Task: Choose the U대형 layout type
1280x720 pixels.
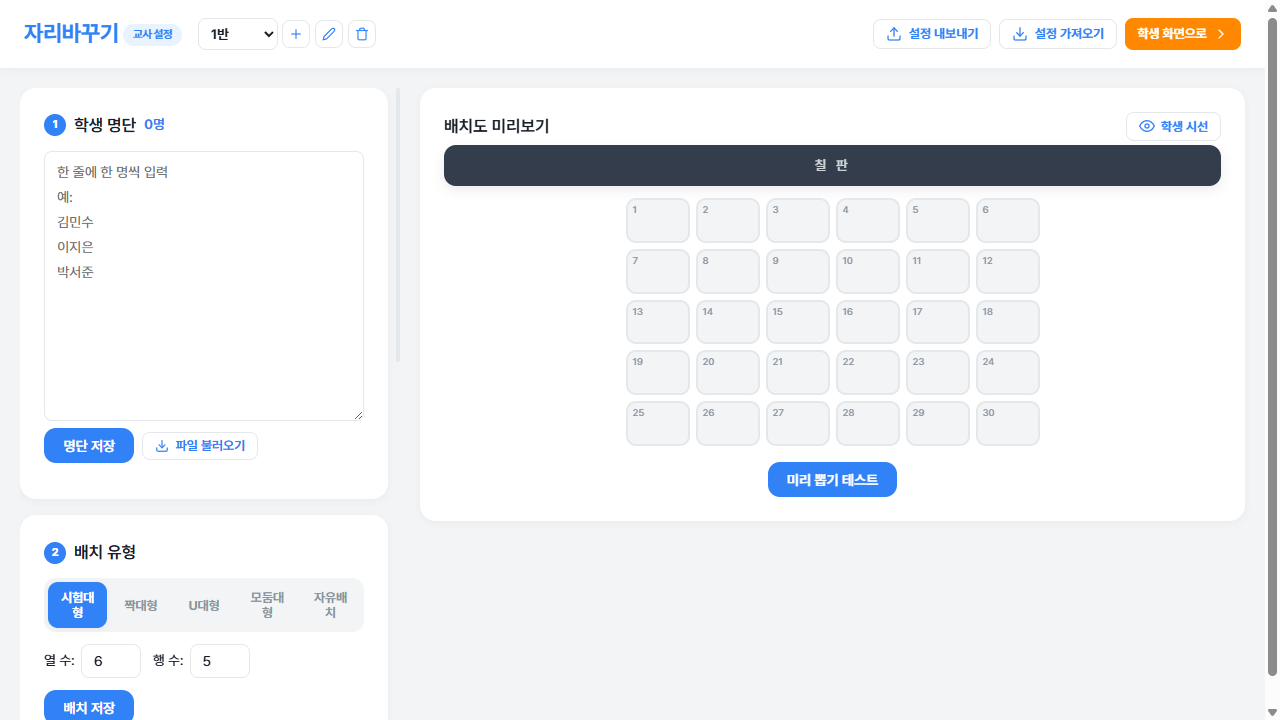Action: [x=204, y=605]
